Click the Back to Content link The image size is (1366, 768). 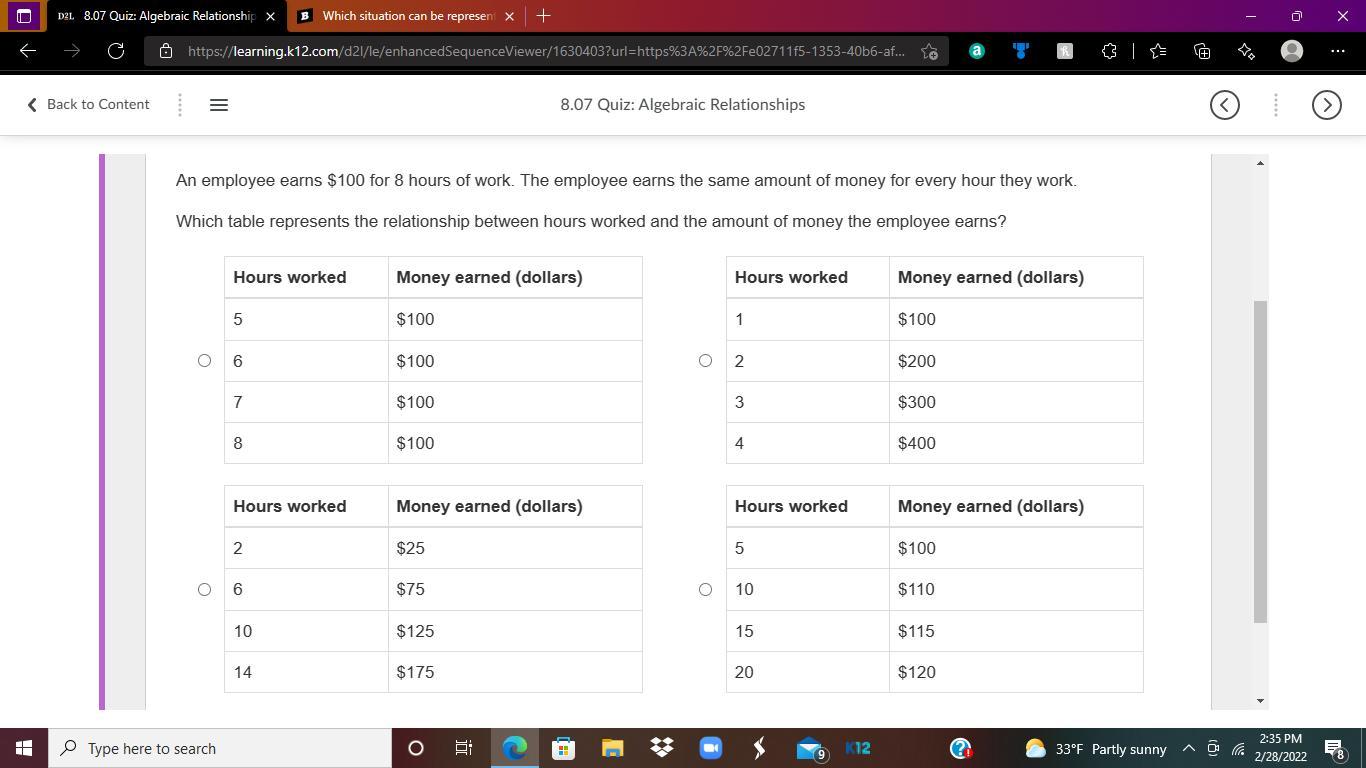pyautogui.click(x=88, y=105)
